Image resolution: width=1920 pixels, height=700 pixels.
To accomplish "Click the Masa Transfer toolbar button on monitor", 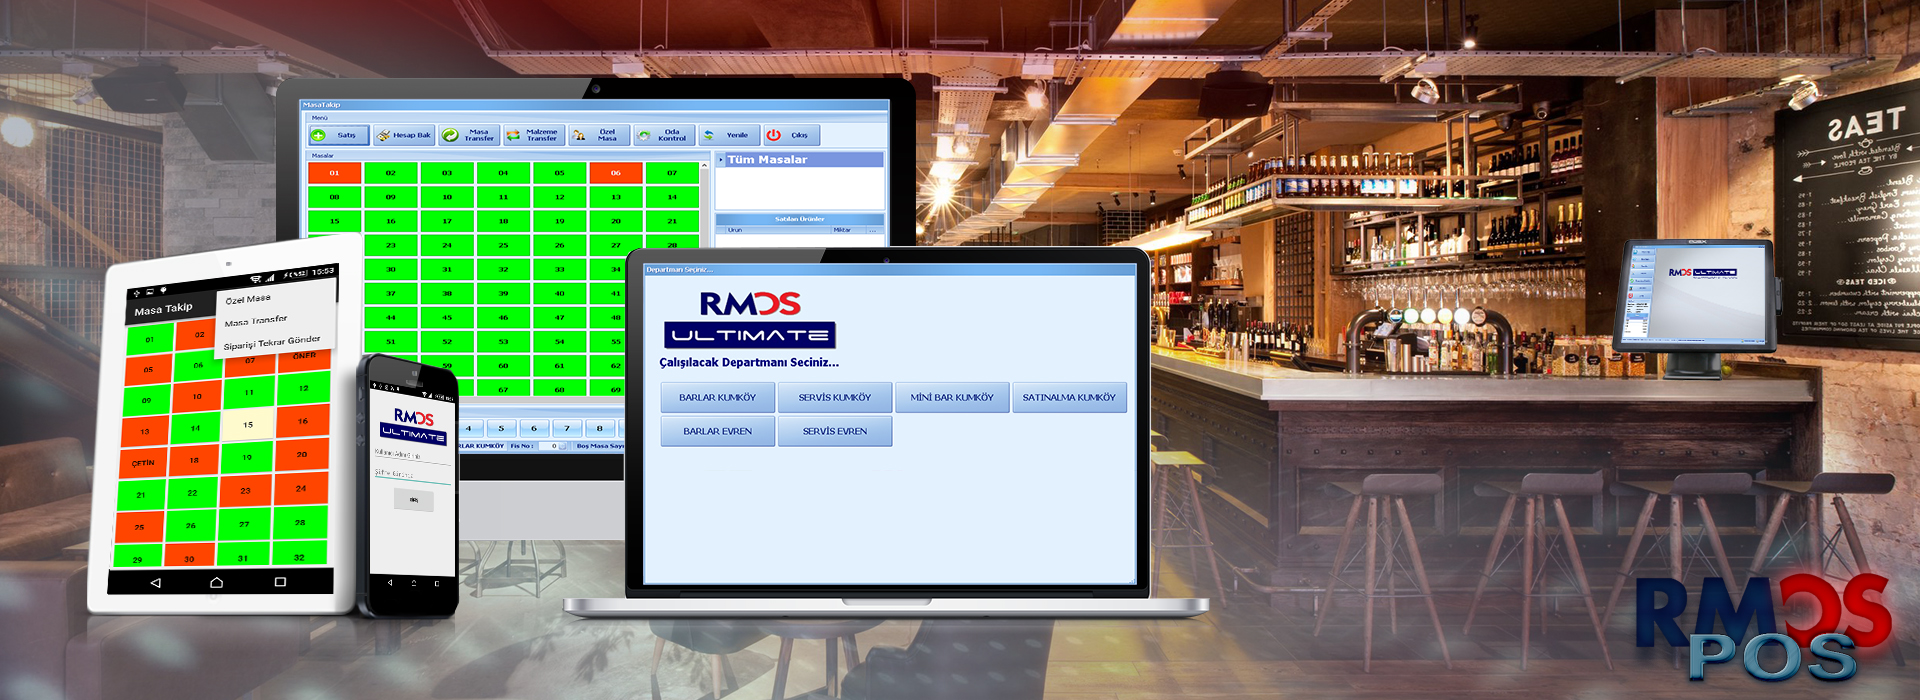I will [469, 135].
